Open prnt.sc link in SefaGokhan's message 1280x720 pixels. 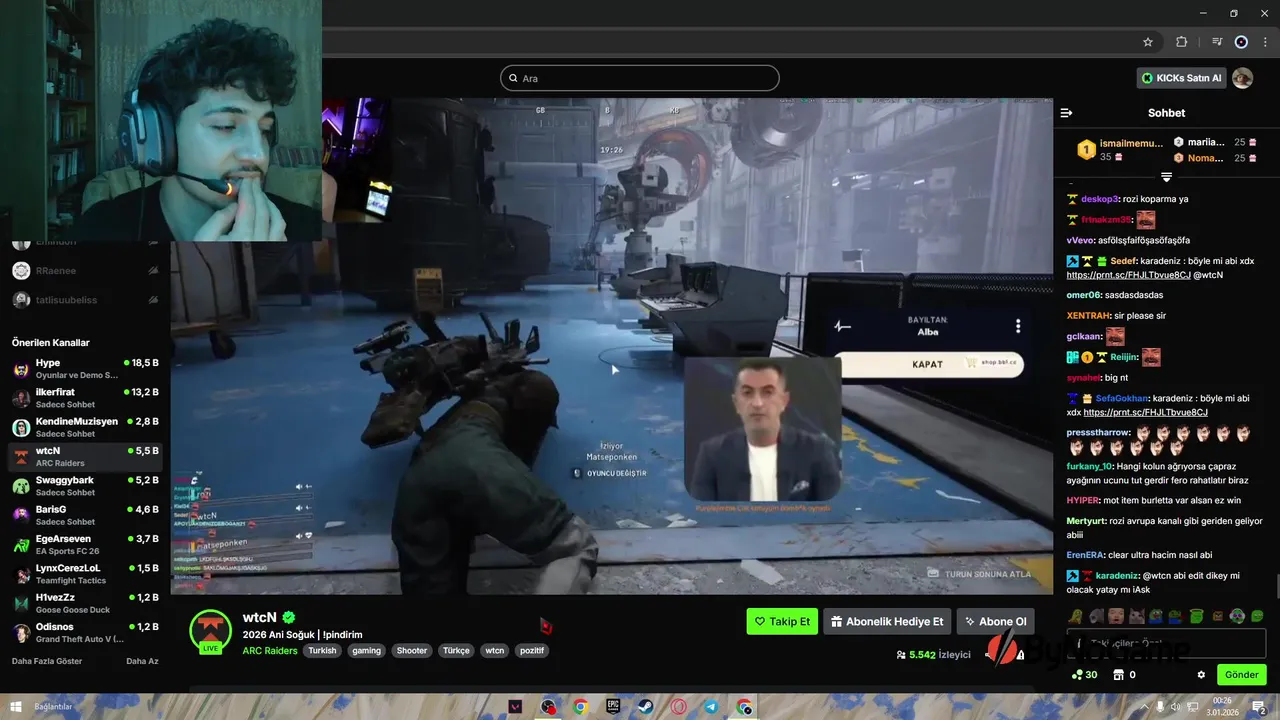tap(1145, 412)
